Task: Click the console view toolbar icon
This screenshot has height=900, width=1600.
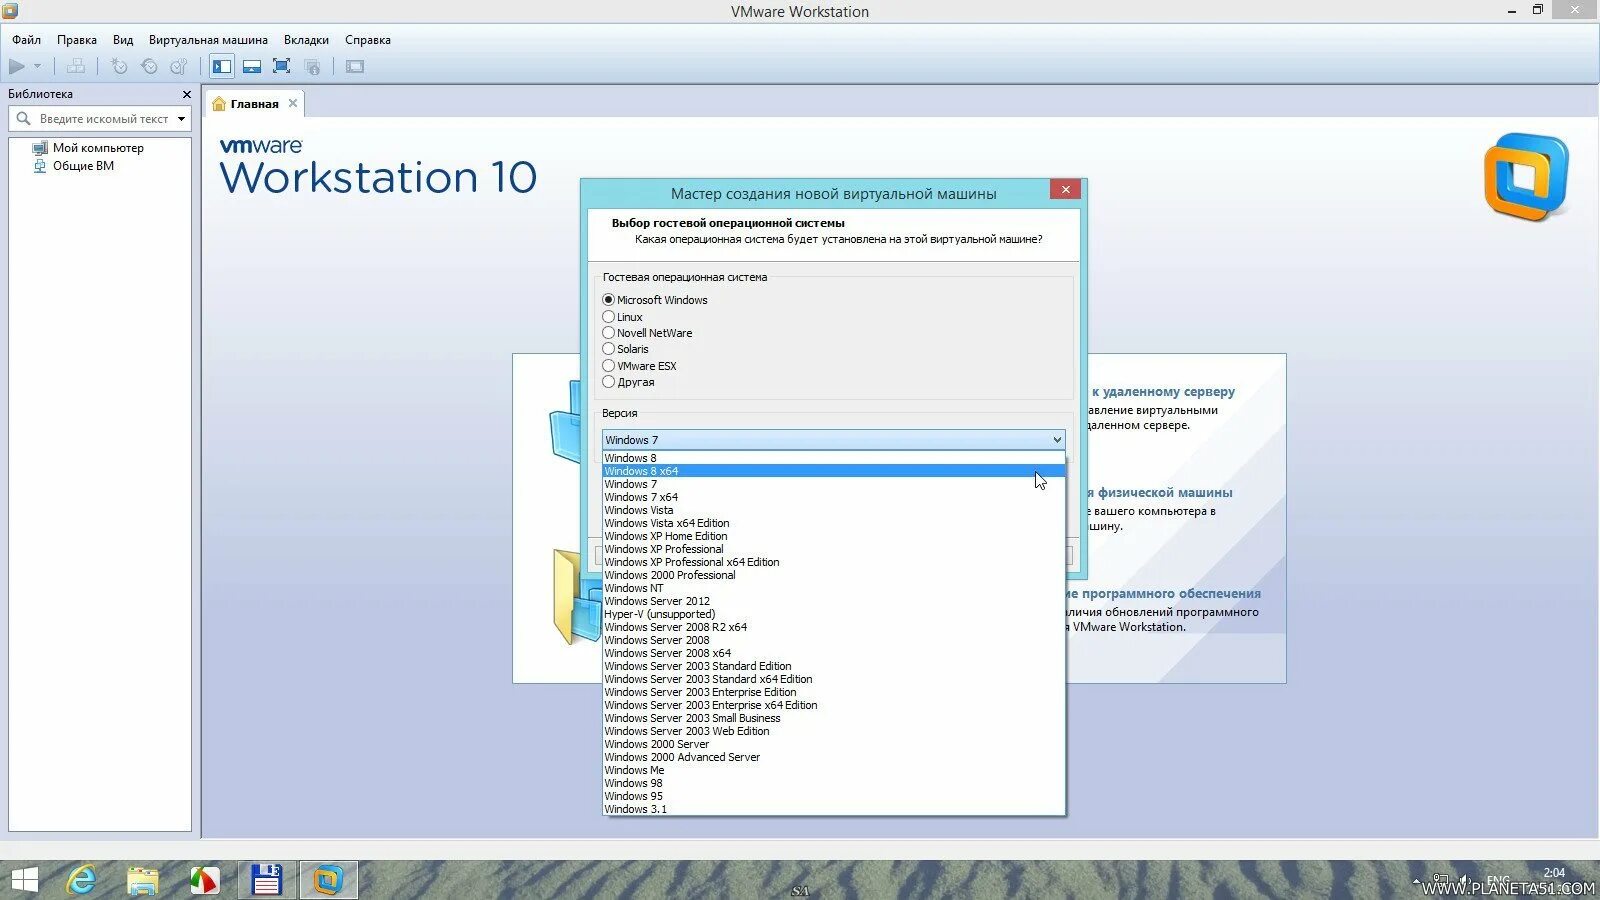Action: click(355, 67)
